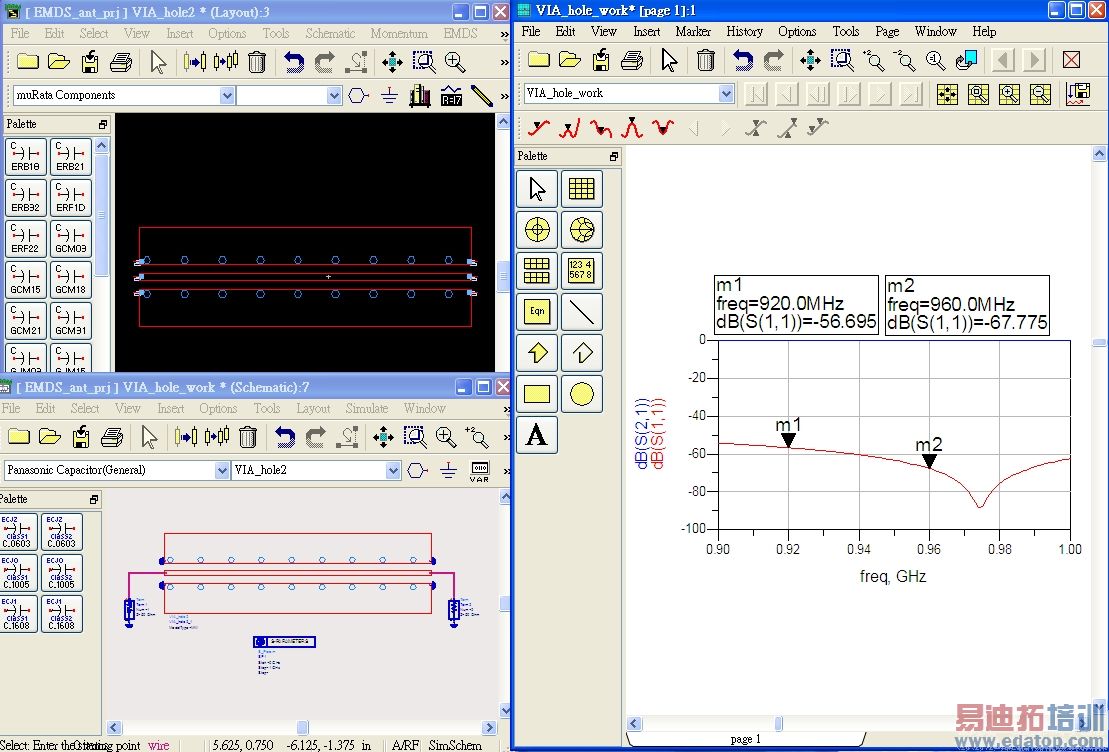Select the polar plot palette icon
This screenshot has width=1109, height=752.
538,230
